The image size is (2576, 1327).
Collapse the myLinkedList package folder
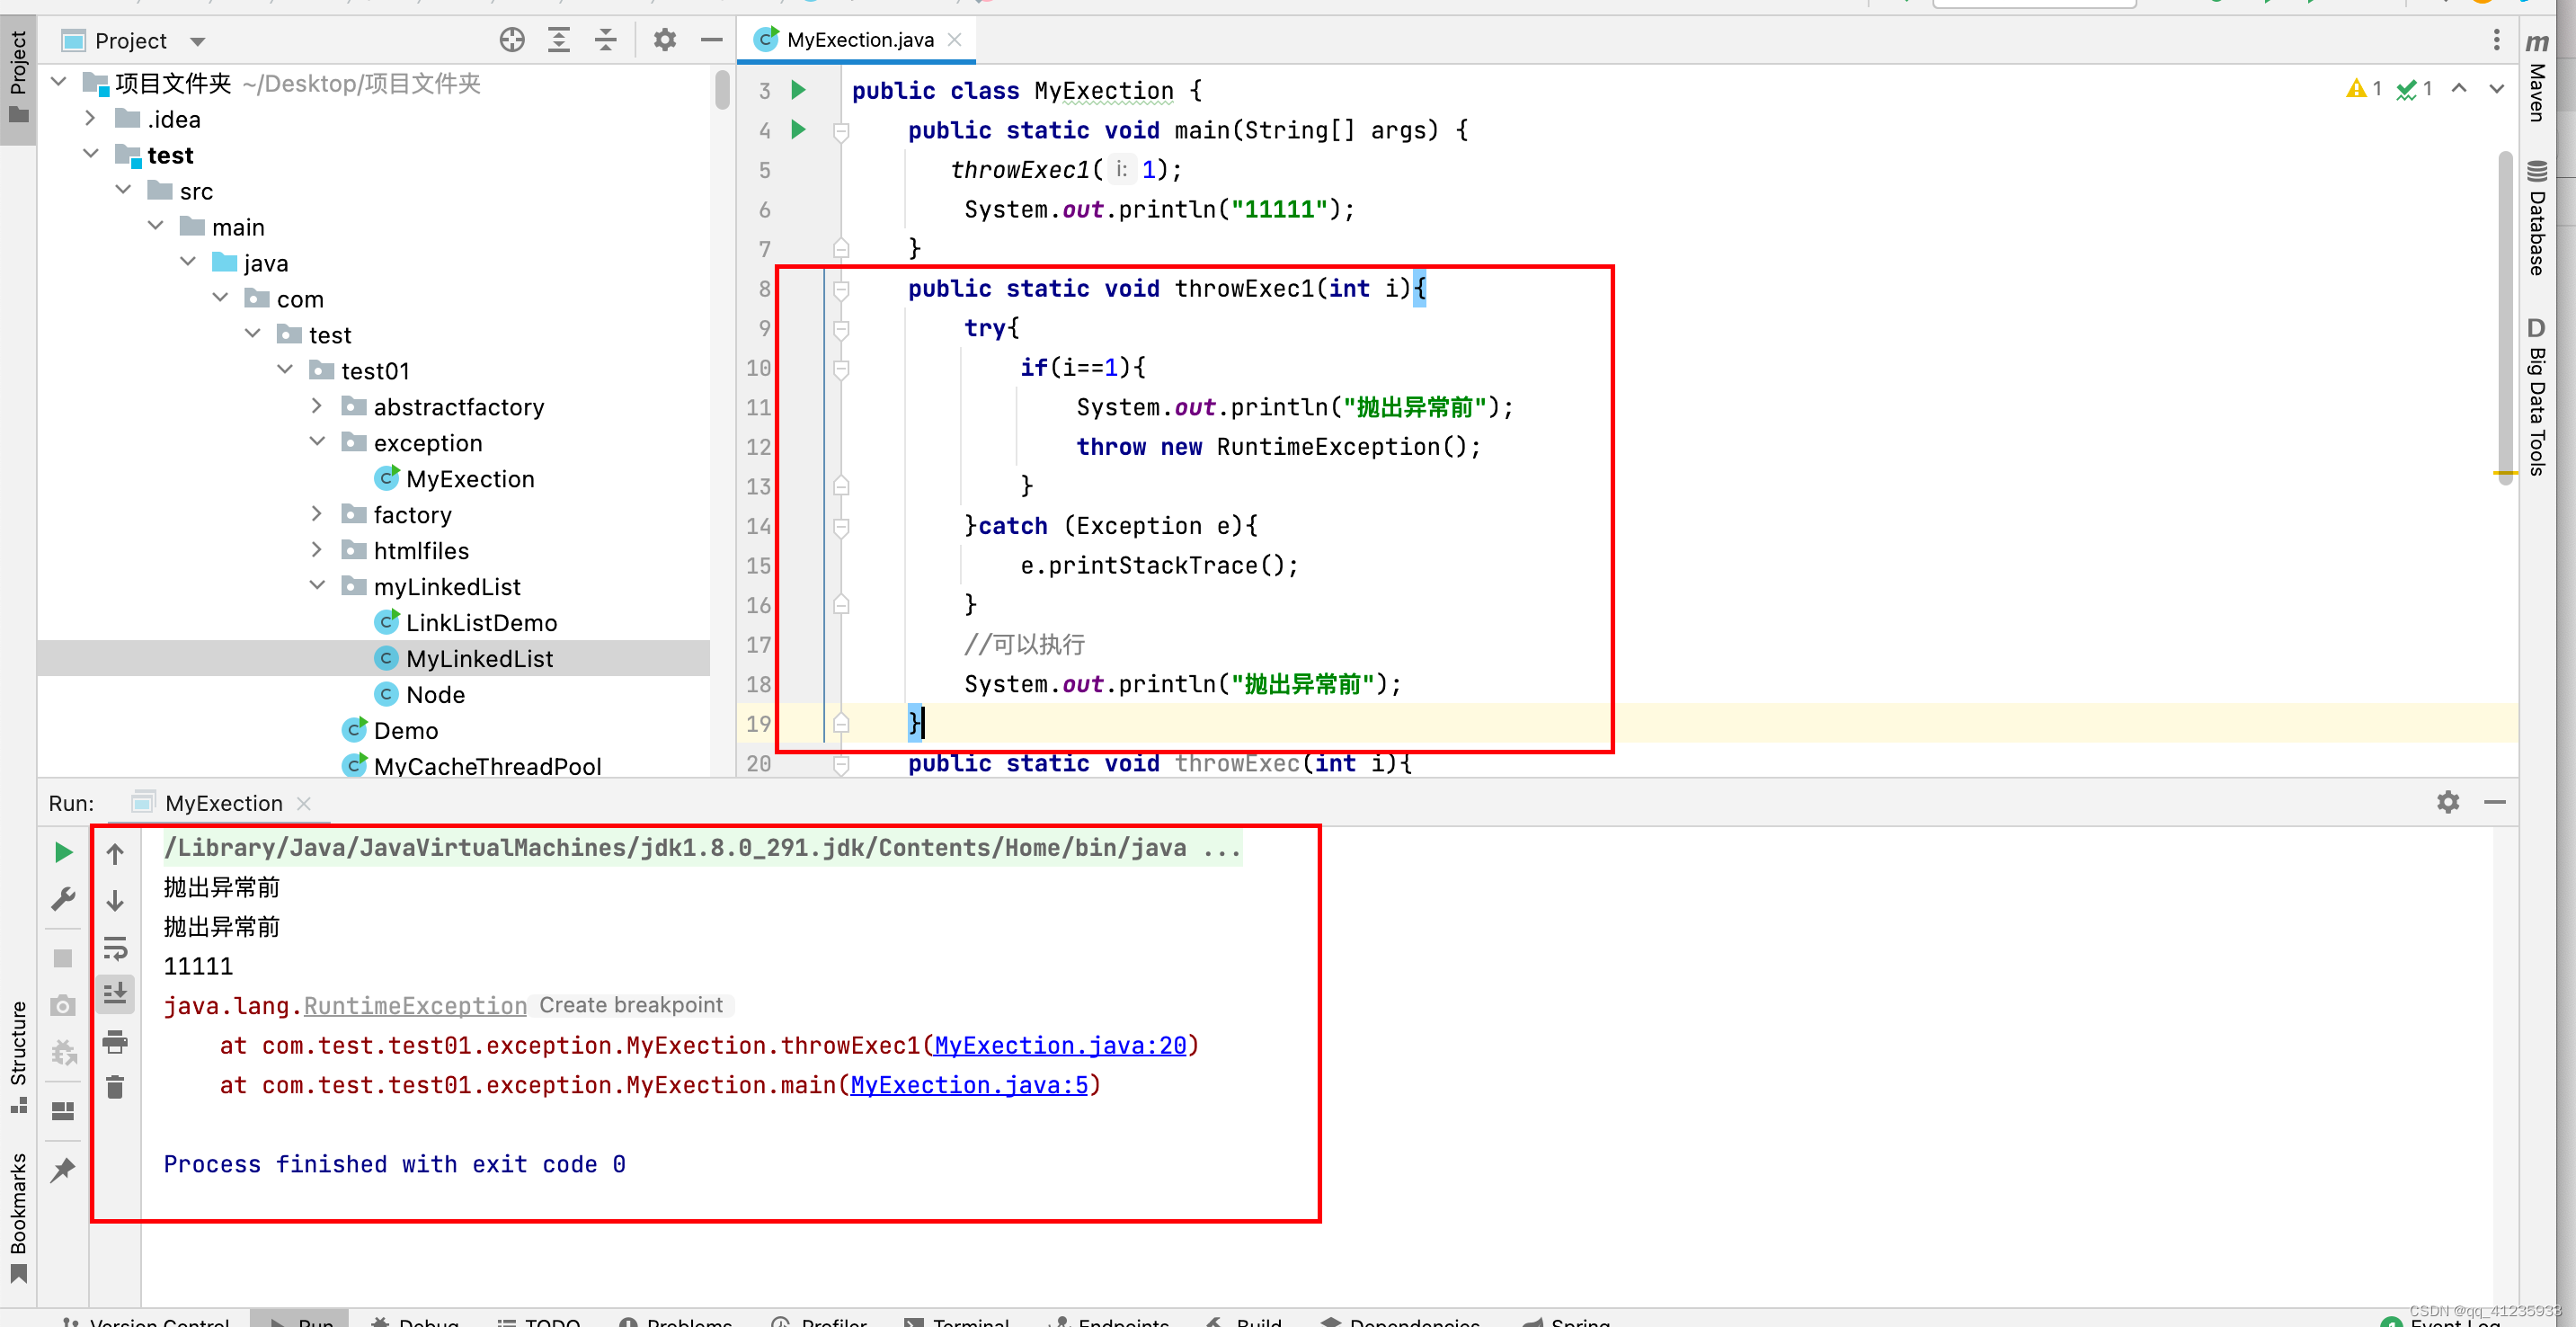point(317,585)
